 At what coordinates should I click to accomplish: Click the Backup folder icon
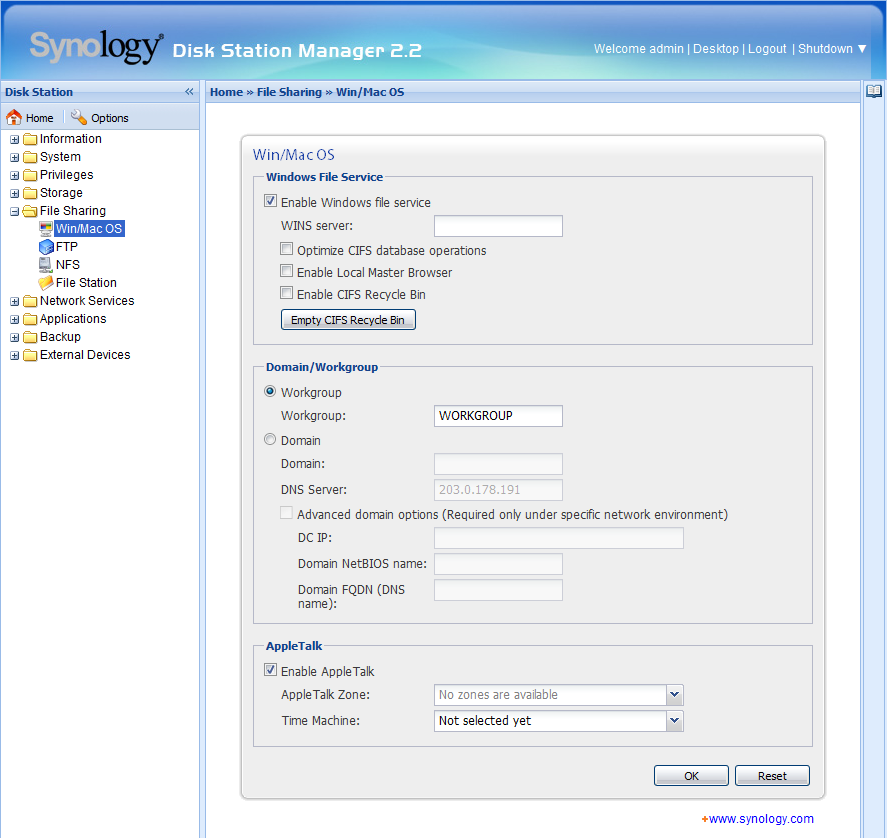pyautogui.click(x=30, y=337)
